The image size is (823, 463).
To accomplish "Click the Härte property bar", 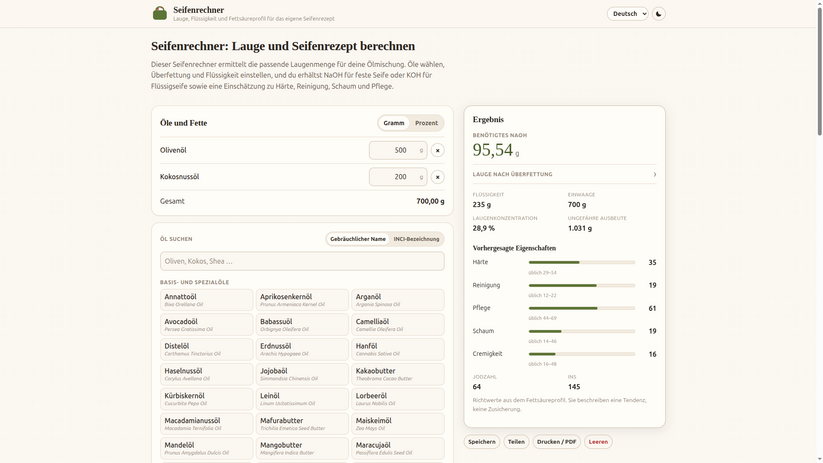I will [582, 262].
